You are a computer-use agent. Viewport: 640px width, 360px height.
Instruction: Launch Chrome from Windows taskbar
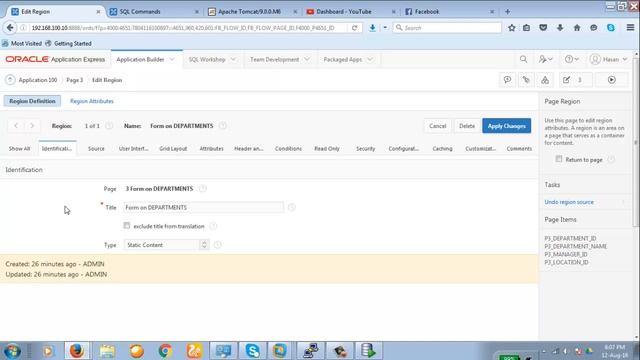(165, 351)
